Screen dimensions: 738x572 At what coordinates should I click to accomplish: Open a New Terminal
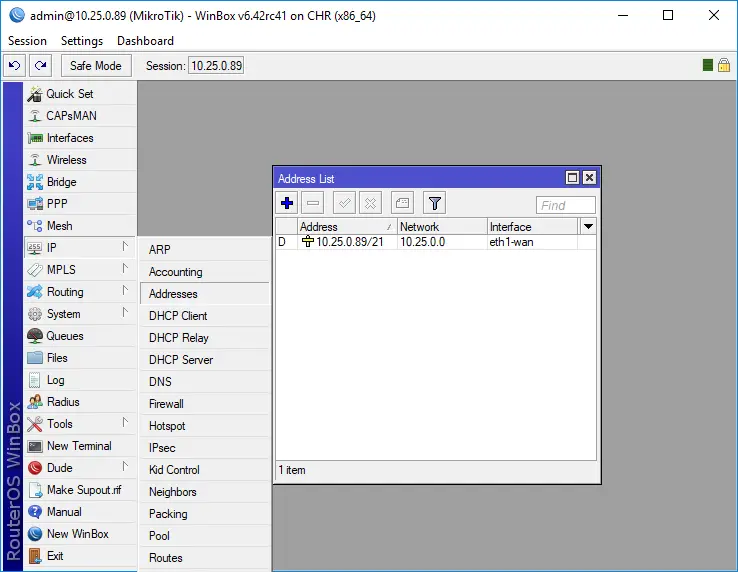(80, 446)
